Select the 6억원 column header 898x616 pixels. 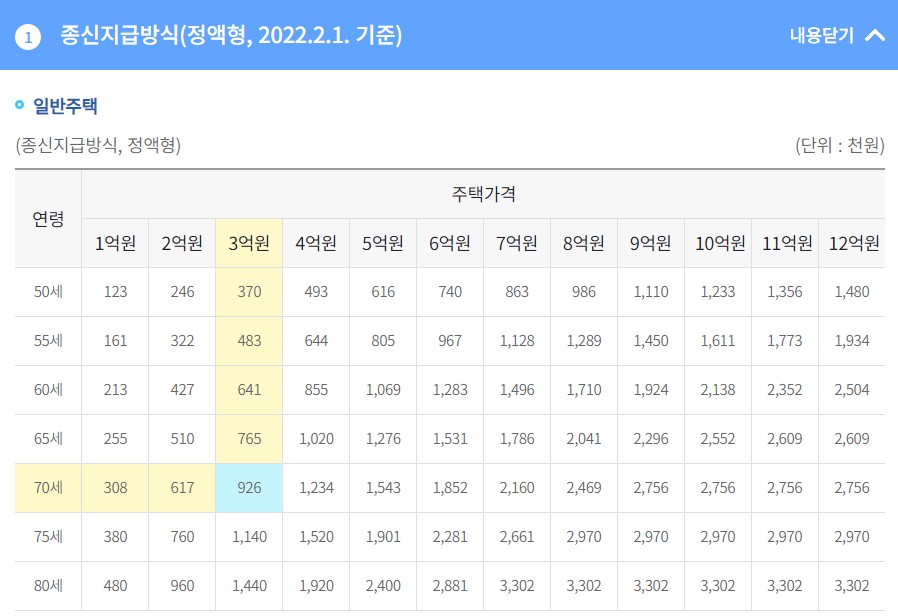[x=450, y=243]
